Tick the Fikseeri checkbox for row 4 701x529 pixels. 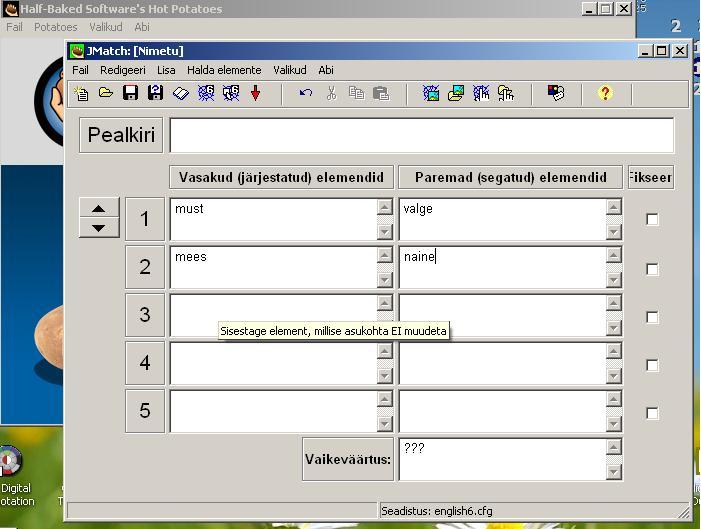[x=652, y=365]
